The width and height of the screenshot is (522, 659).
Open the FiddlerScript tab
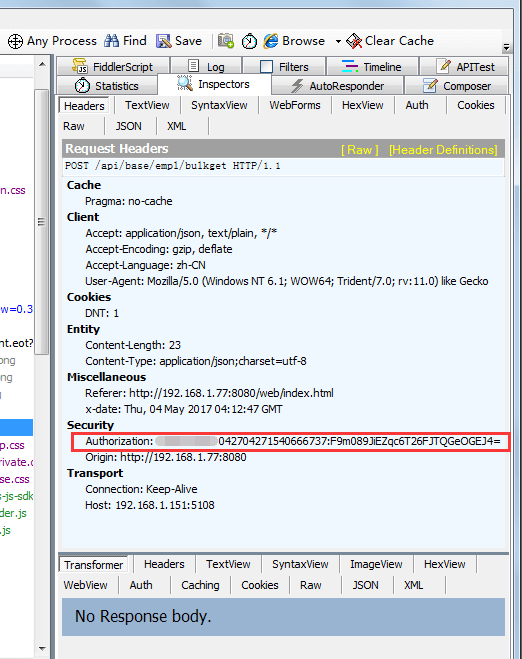(113, 66)
